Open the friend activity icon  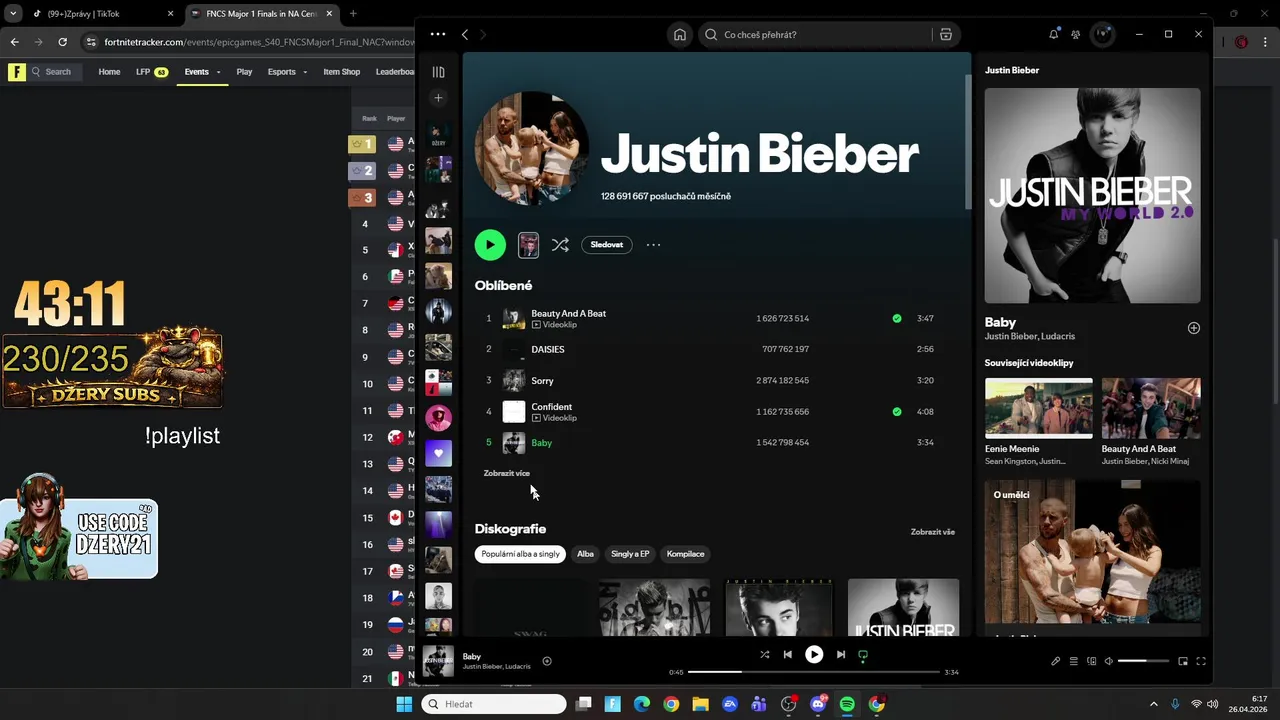[1076, 34]
